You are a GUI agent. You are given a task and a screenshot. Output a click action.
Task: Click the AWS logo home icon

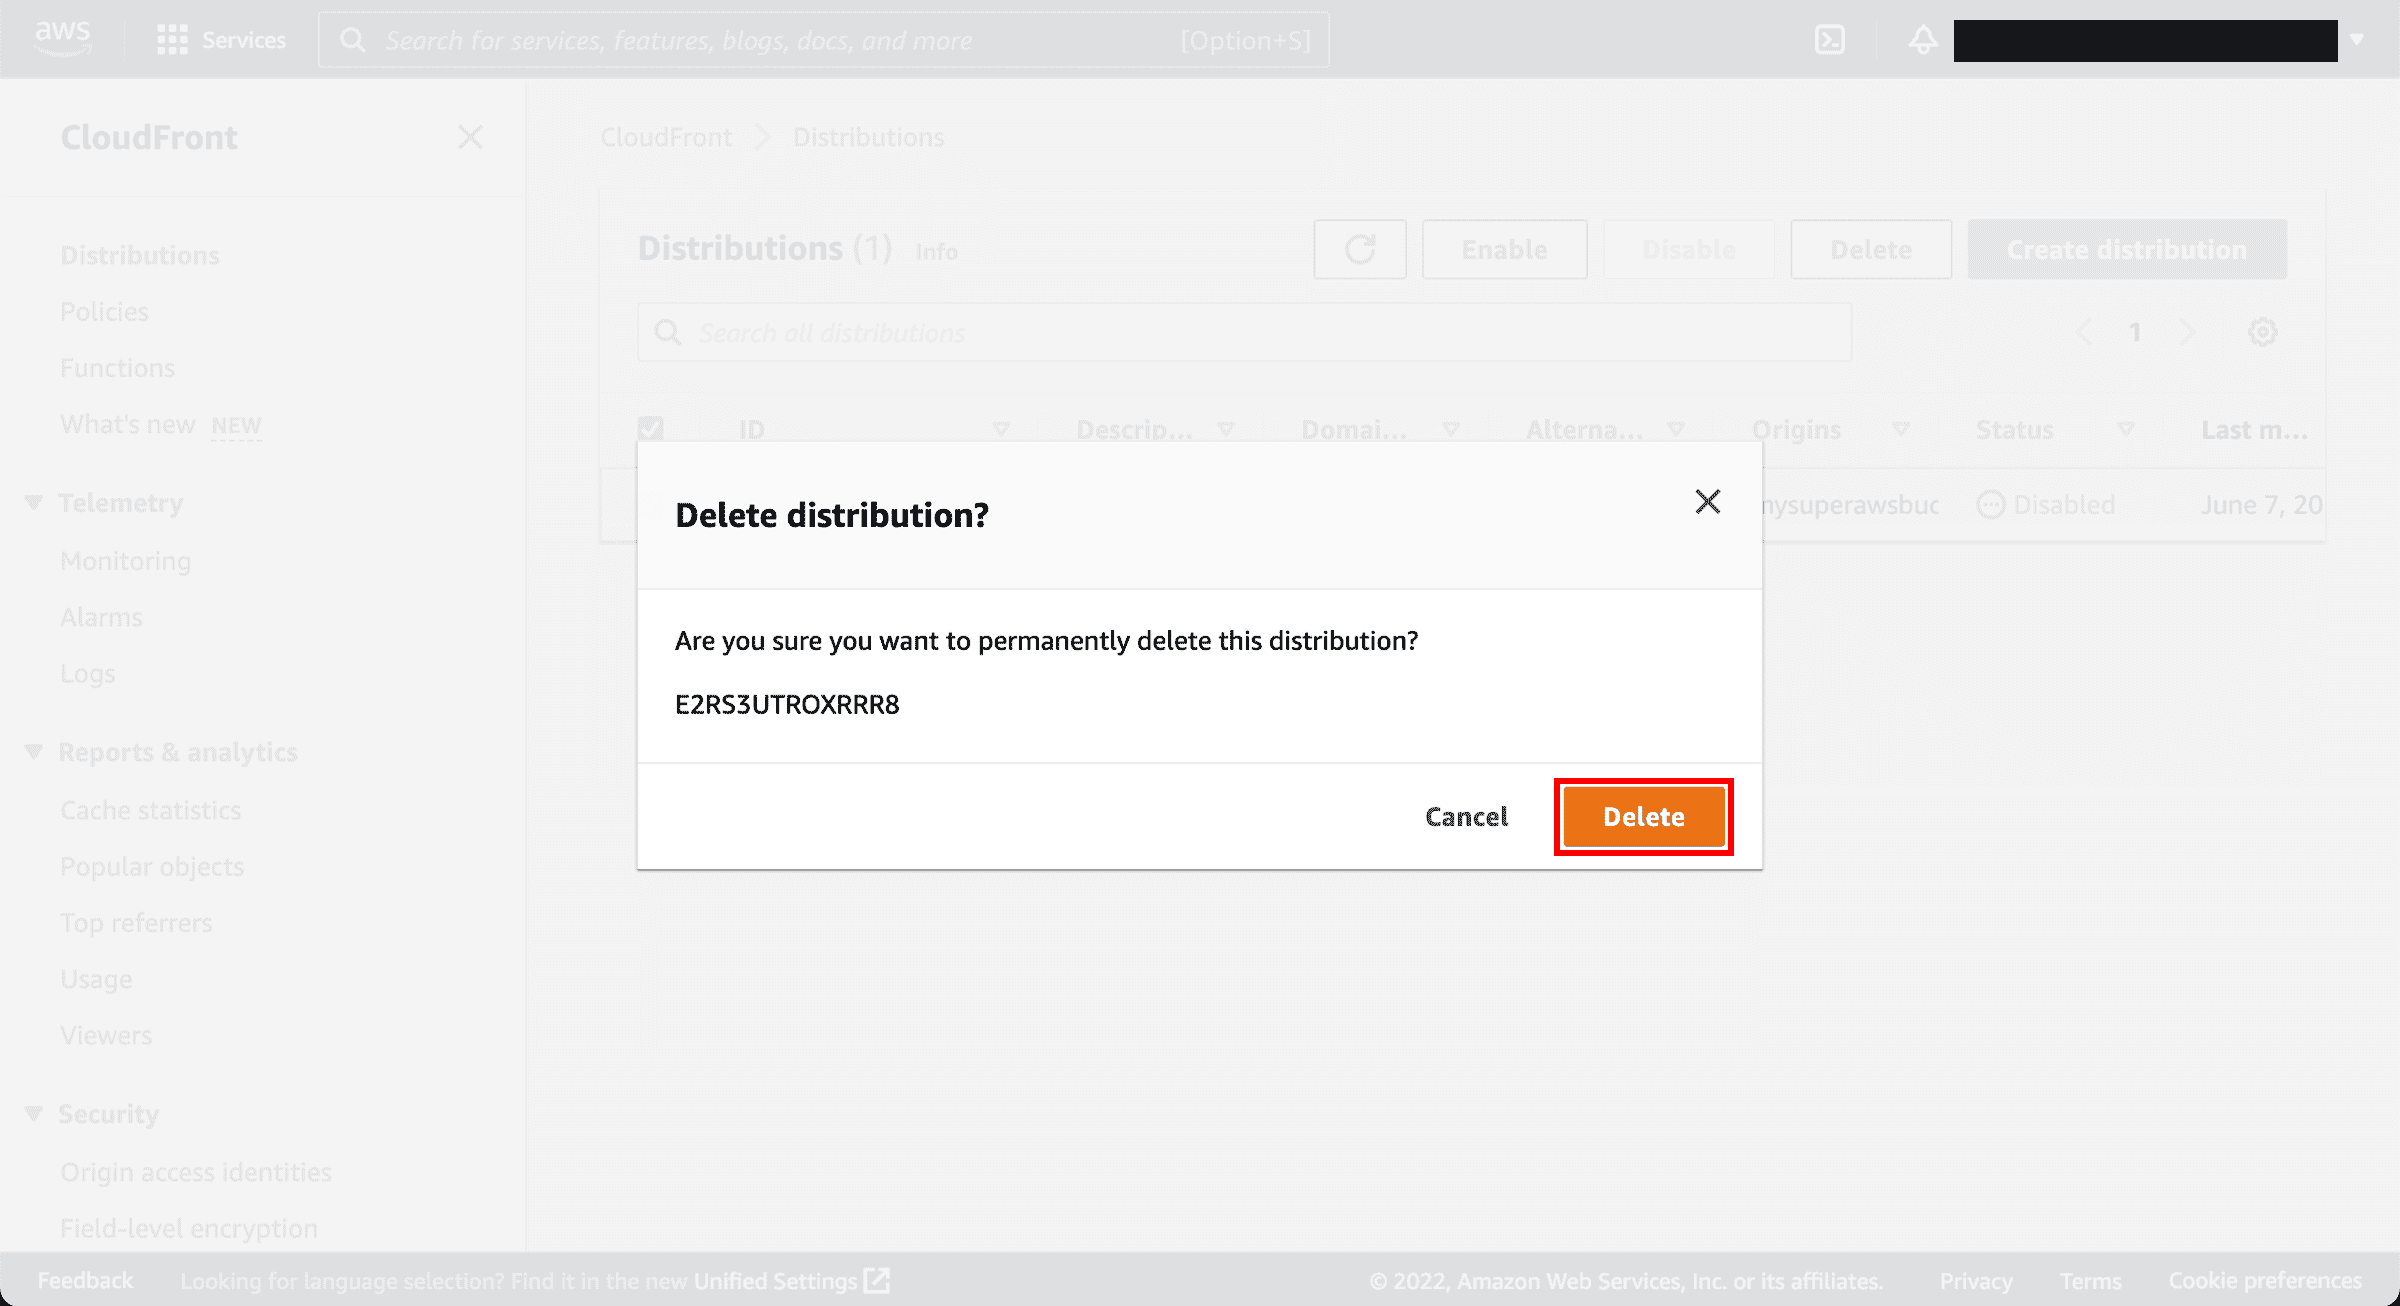[x=63, y=39]
